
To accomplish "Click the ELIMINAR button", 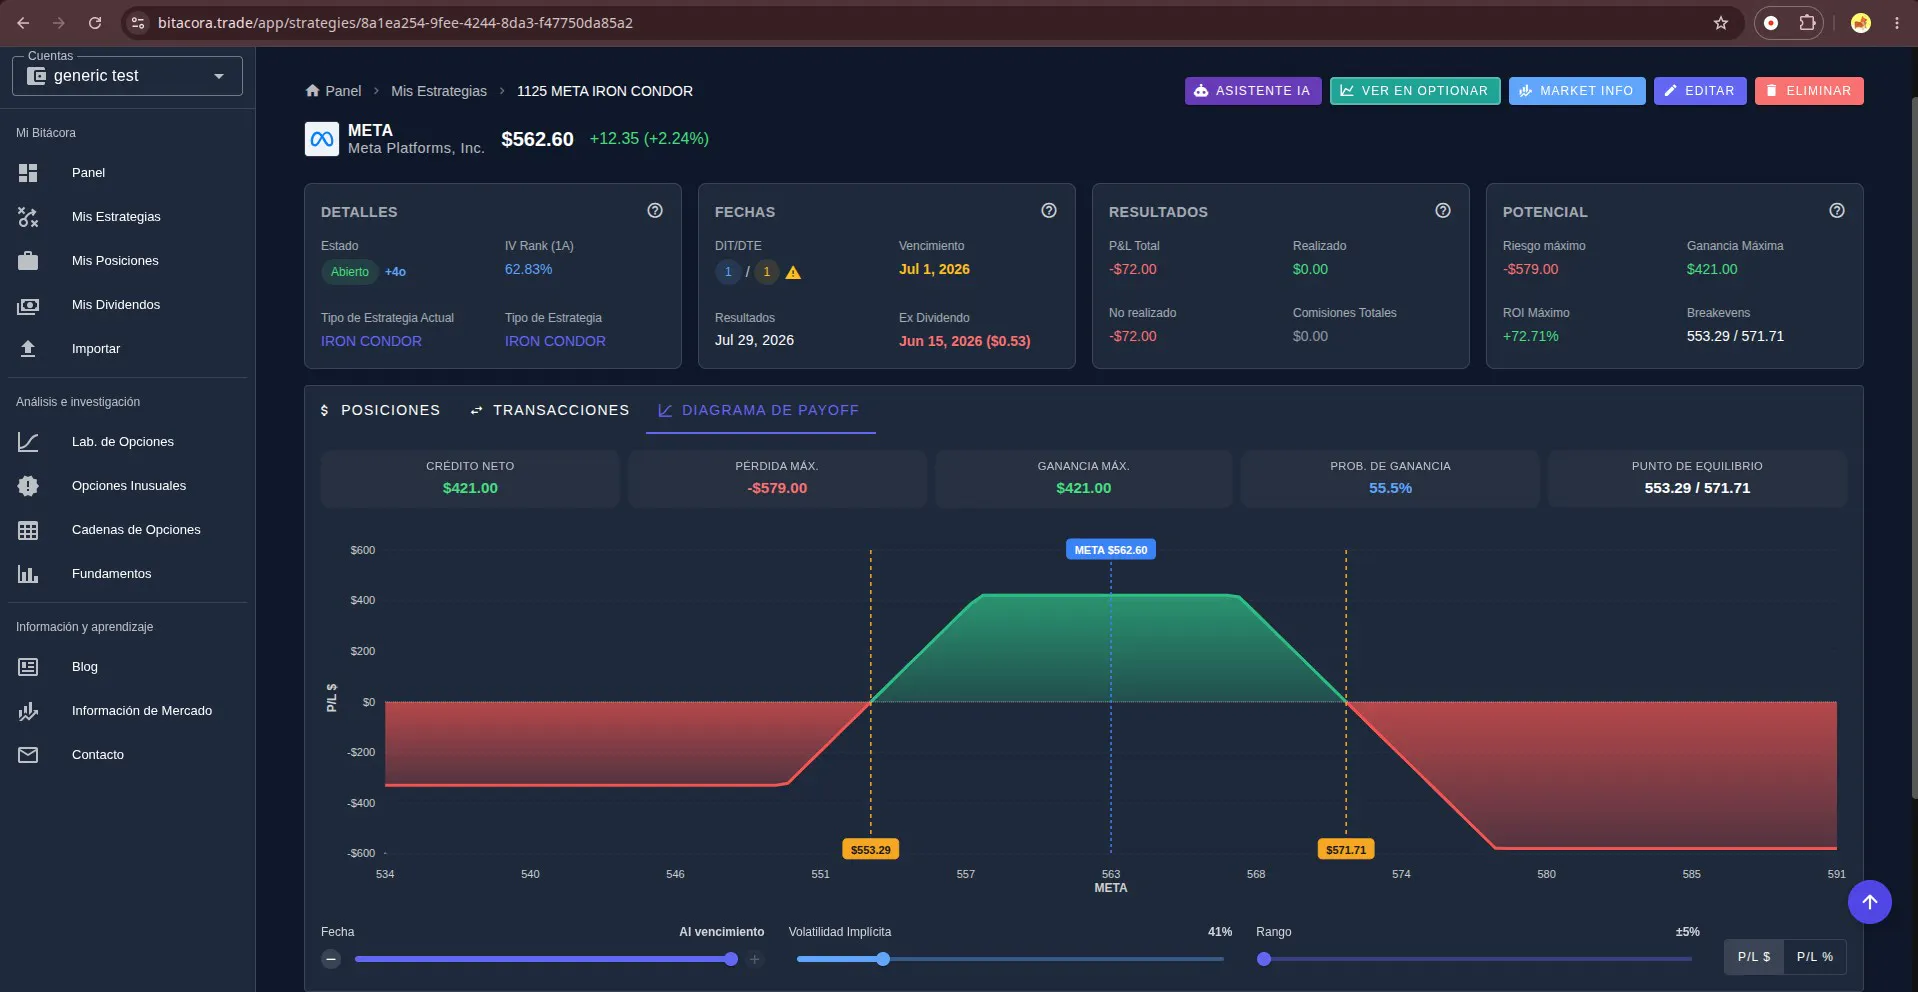I will tap(1809, 91).
